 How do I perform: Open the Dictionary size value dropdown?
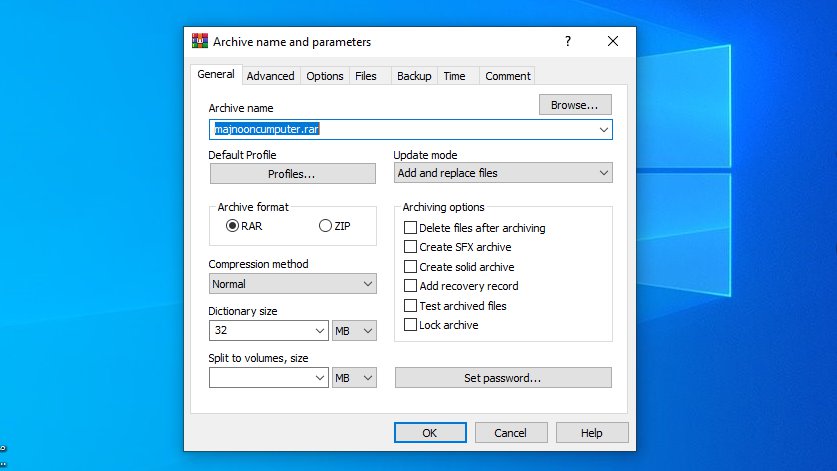click(x=320, y=331)
